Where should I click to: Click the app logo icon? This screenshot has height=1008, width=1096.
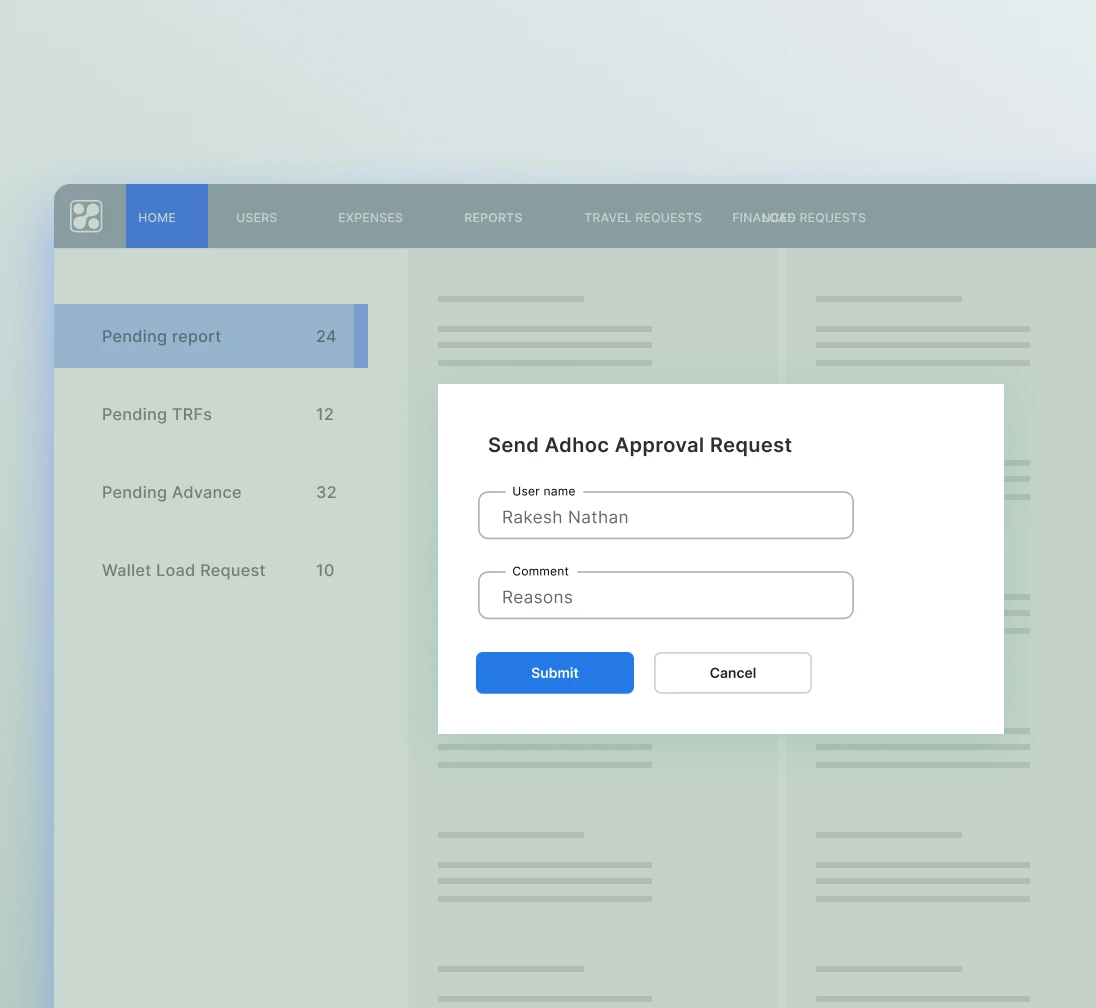tap(87, 216)
